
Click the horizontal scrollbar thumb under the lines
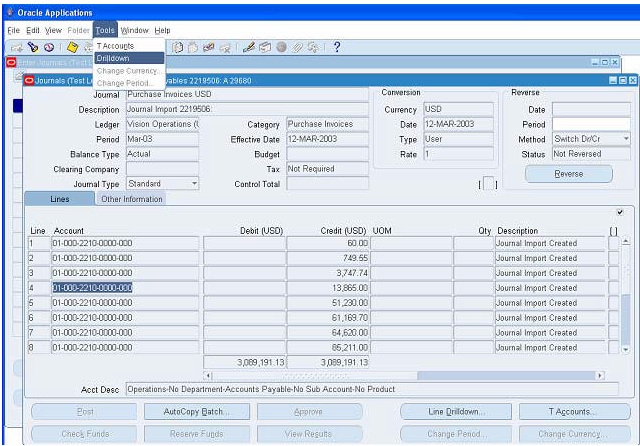pyautogui.click(x=506, y=375)
